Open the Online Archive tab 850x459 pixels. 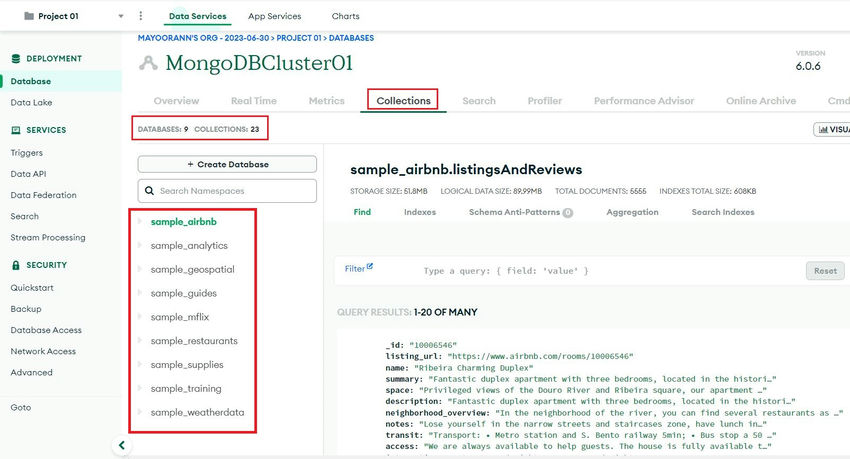click(761, 101)
